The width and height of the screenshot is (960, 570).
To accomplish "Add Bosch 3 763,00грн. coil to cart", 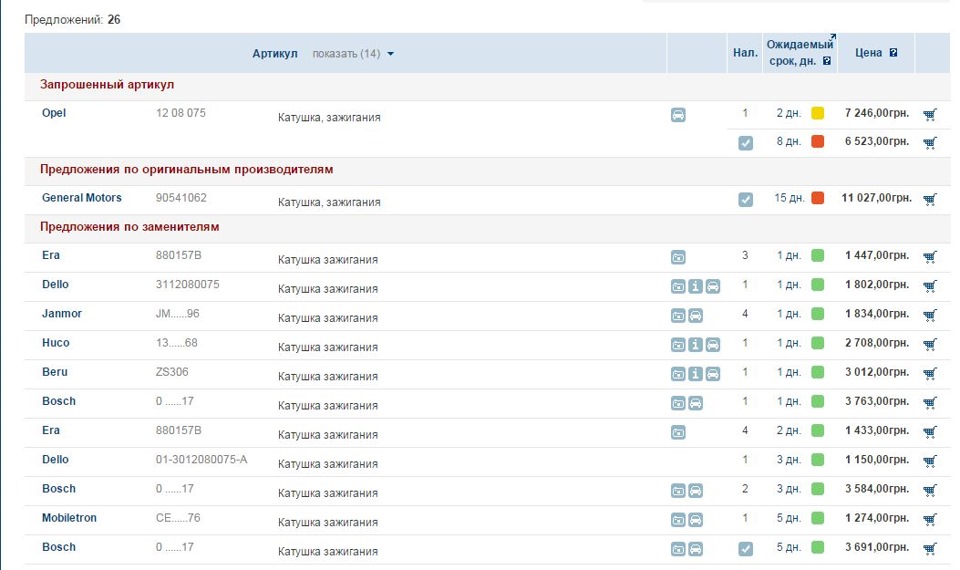I will click(930, 403).
